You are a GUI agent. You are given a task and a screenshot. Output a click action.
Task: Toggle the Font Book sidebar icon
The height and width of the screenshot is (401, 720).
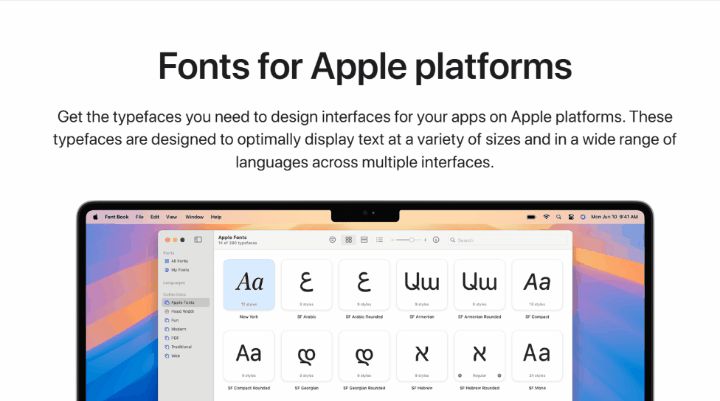[198, 240]
